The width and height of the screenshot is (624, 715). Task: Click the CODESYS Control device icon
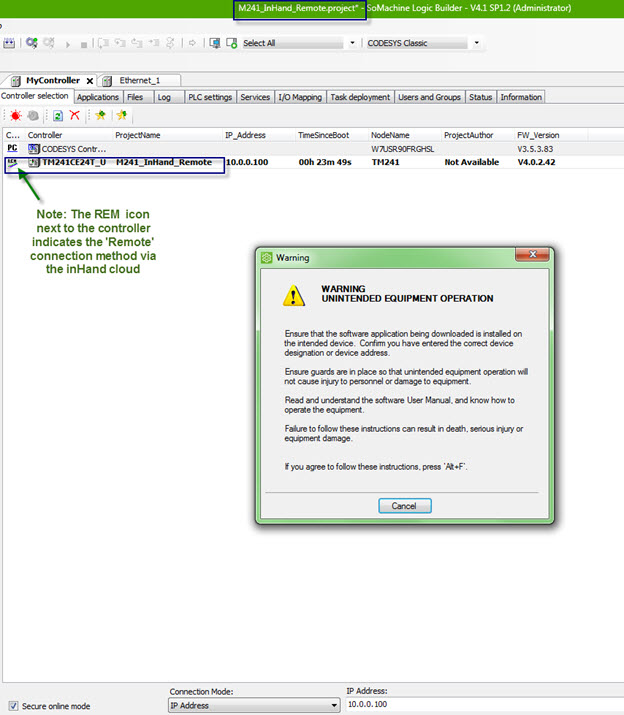click(34, 149)
